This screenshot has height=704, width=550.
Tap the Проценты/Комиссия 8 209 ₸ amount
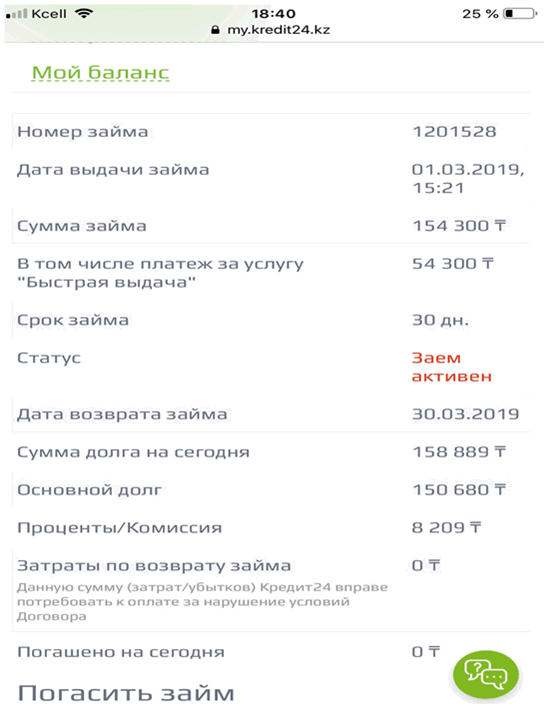[x=446, y=528]
